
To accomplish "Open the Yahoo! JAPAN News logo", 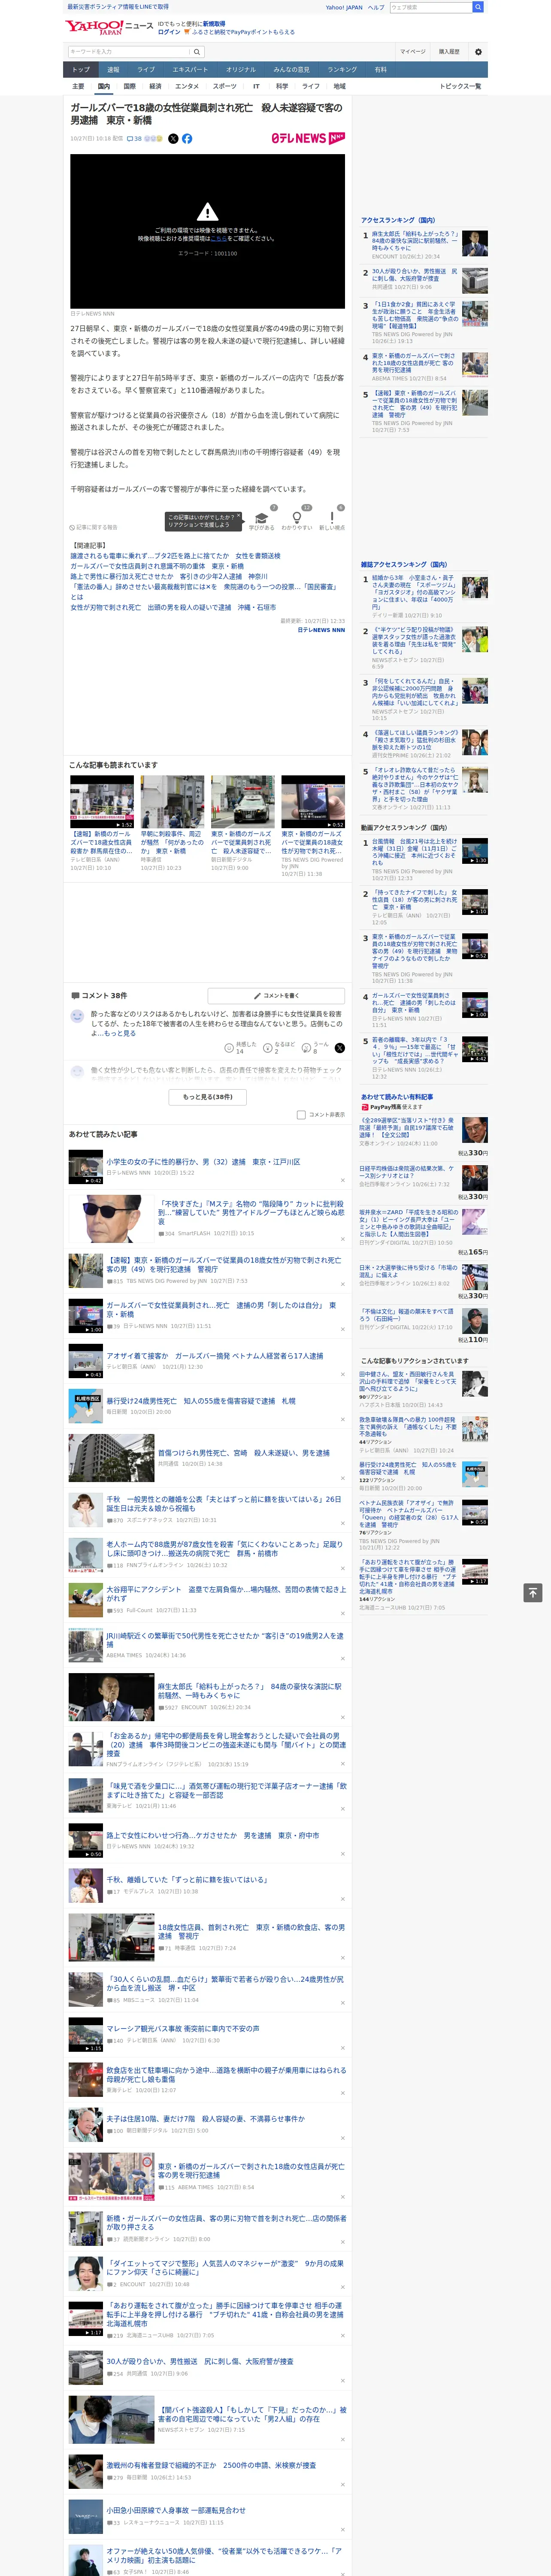I will (109, 27).
